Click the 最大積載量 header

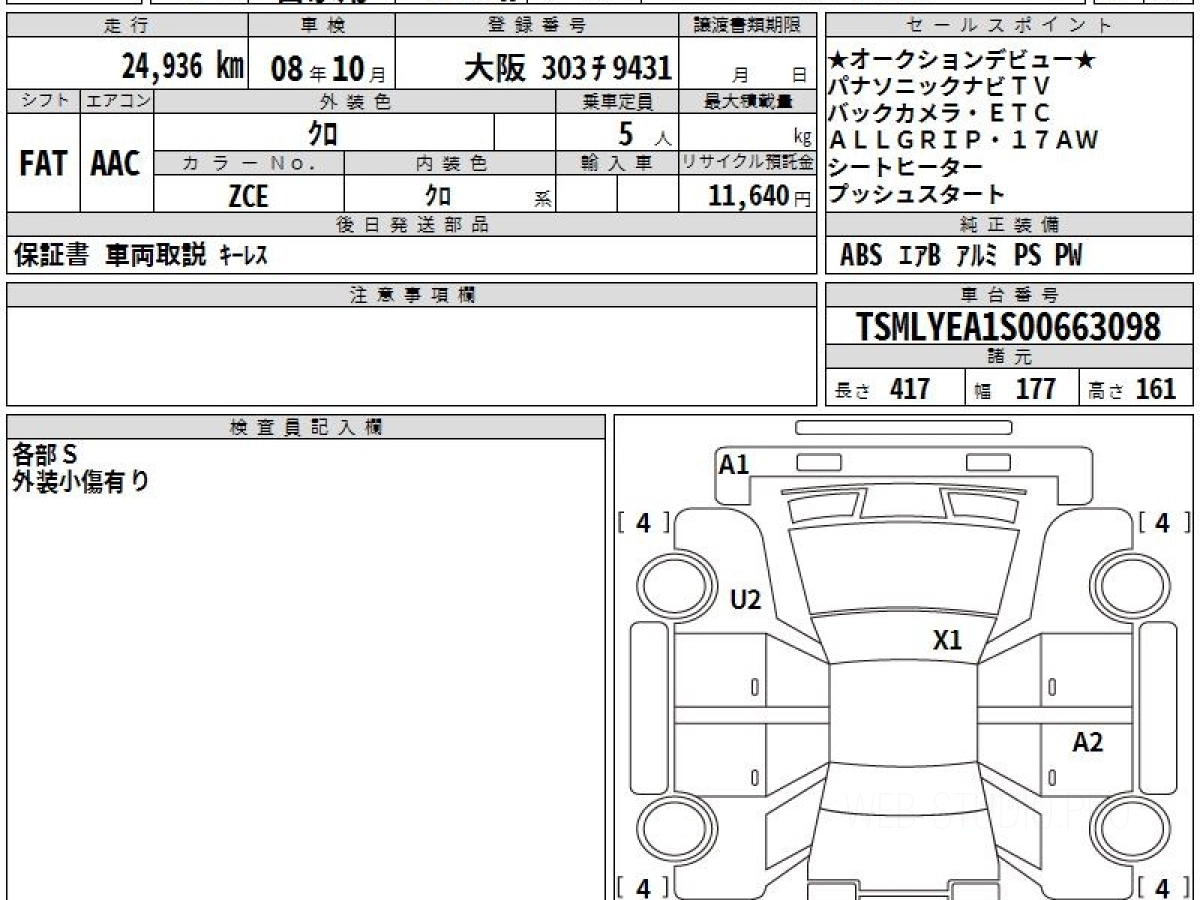tap(748, 101)
